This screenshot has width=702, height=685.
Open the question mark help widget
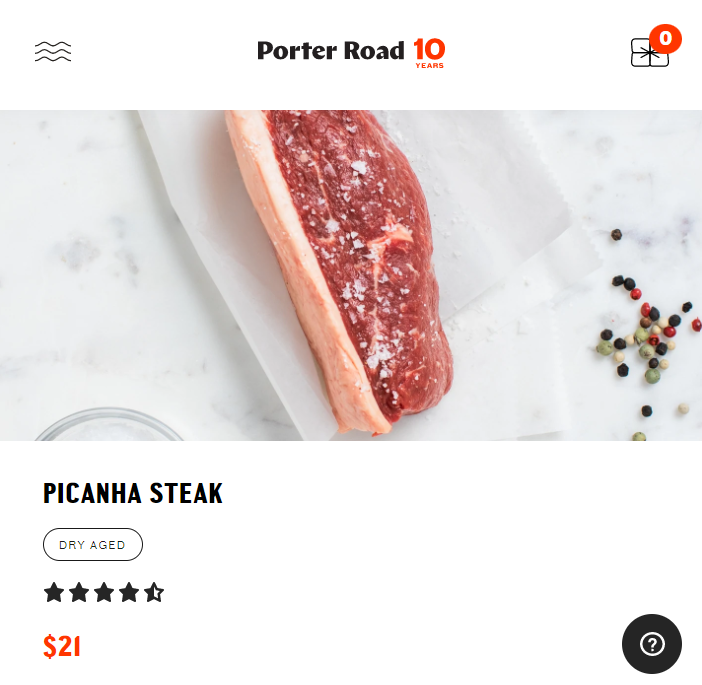[x=652, y=644]
